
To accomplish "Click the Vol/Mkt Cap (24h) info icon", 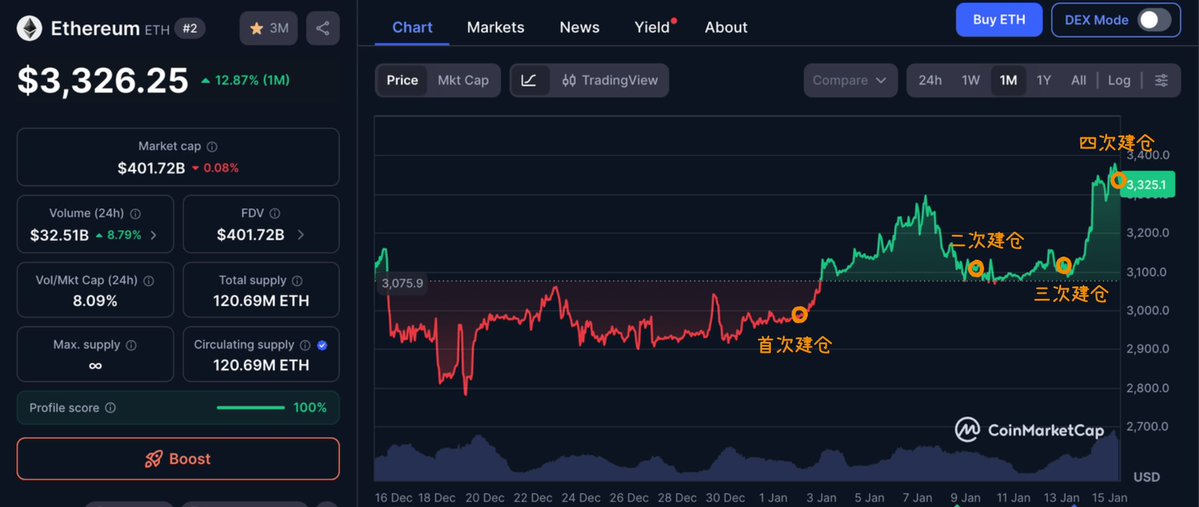I will 148,281.
